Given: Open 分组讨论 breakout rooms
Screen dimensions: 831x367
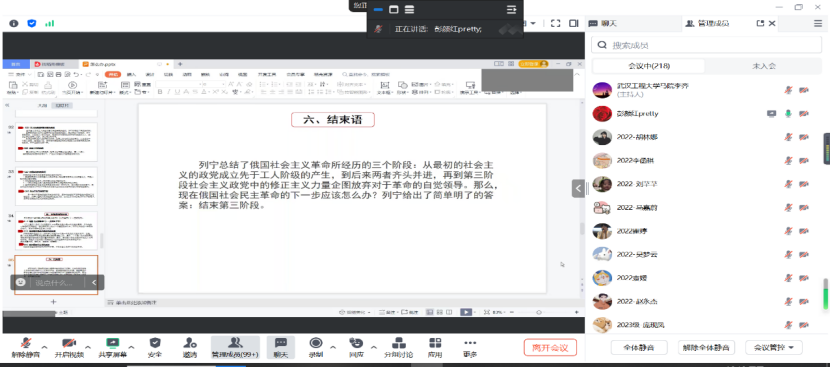Looking at the screenshot, I should pyautogui.click(x=399, y=347).
